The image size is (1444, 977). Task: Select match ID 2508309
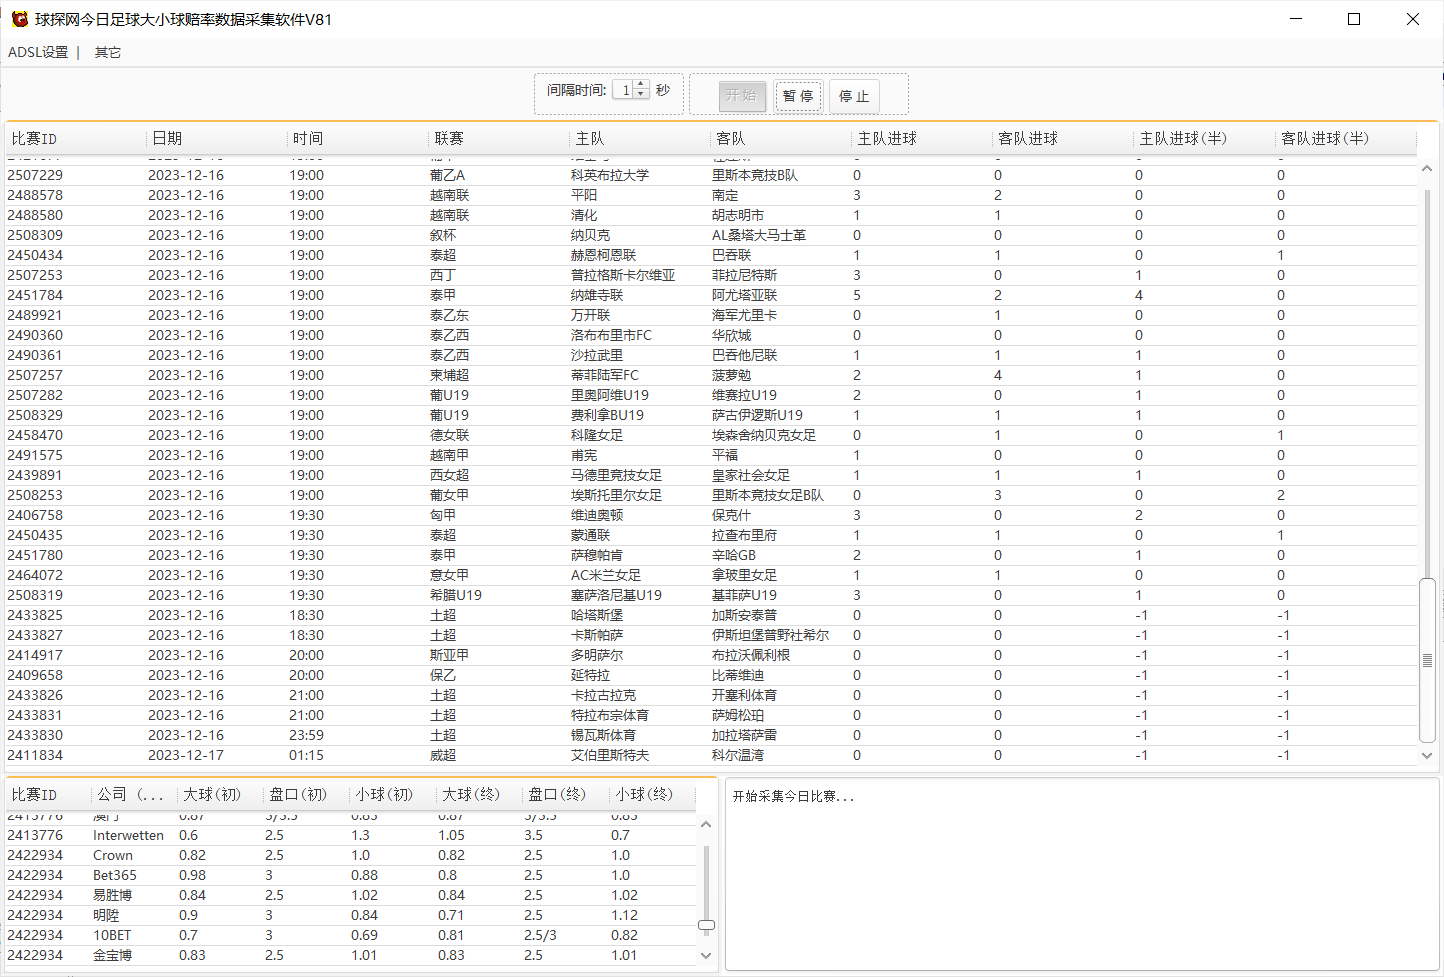click(x=35, y=235)
